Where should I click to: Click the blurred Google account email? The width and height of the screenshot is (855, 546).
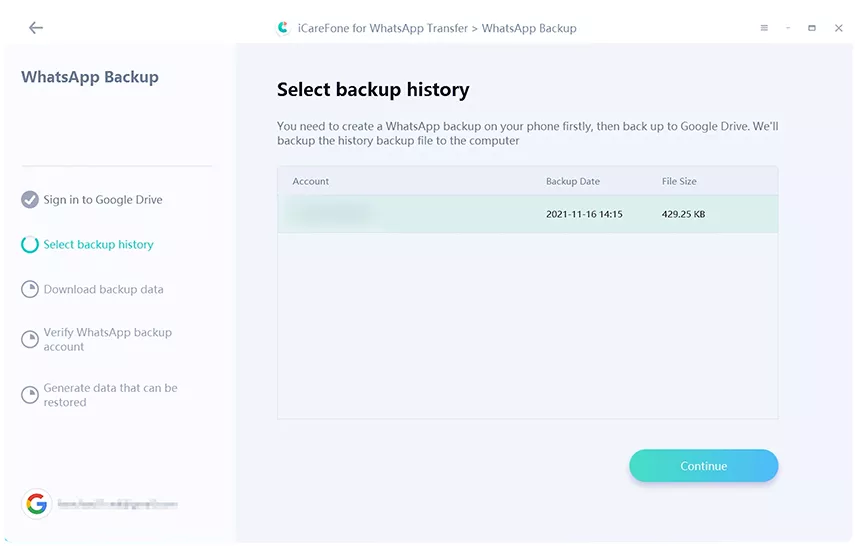tap(116, 505)
